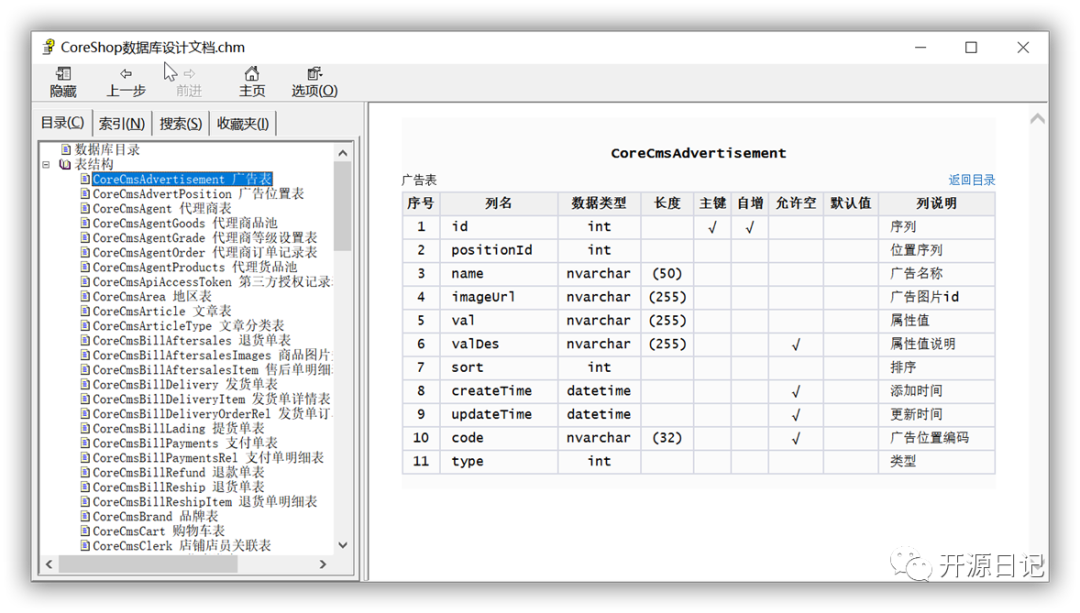1080x613 pixels.
Task: Switch to the 目录(C) tab
Action: [63, 123]
